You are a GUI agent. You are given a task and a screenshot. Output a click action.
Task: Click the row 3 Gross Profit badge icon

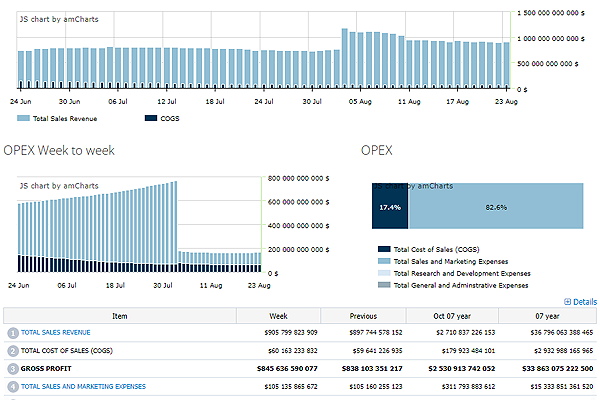12,369
